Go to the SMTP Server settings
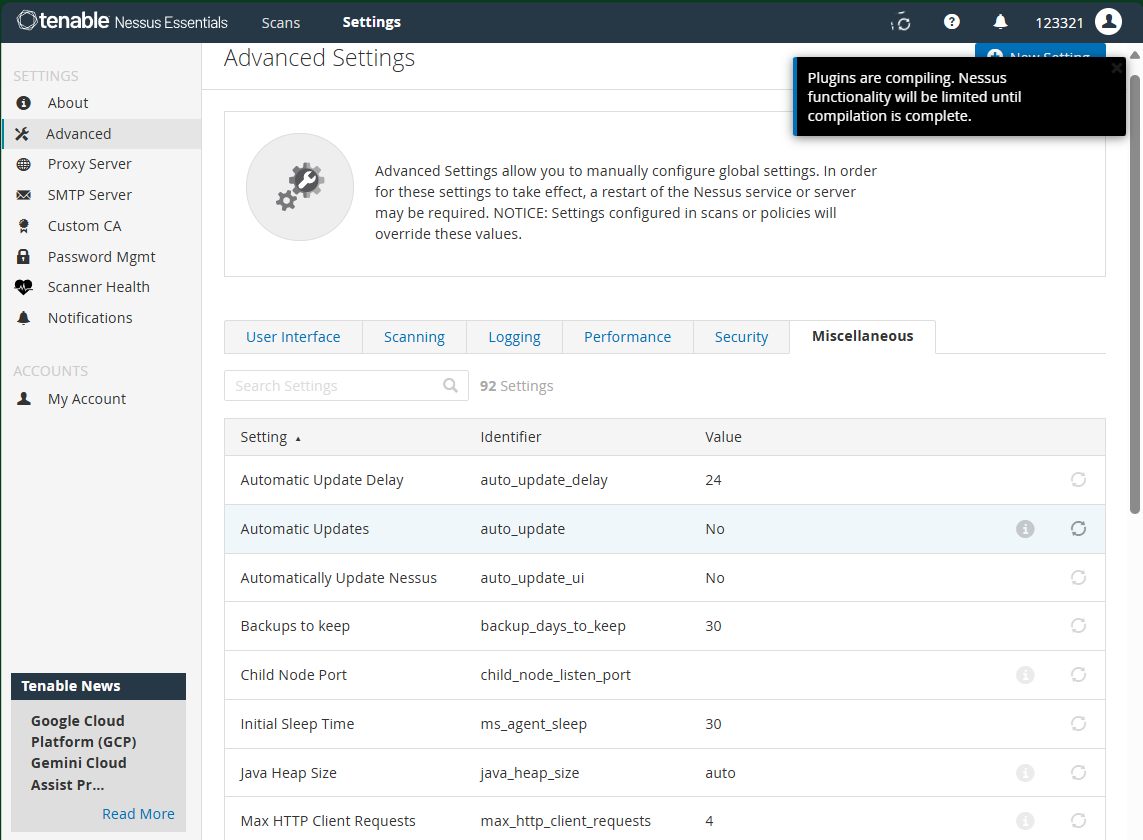The image size is (1143, 840). click(x=89, y=195)
